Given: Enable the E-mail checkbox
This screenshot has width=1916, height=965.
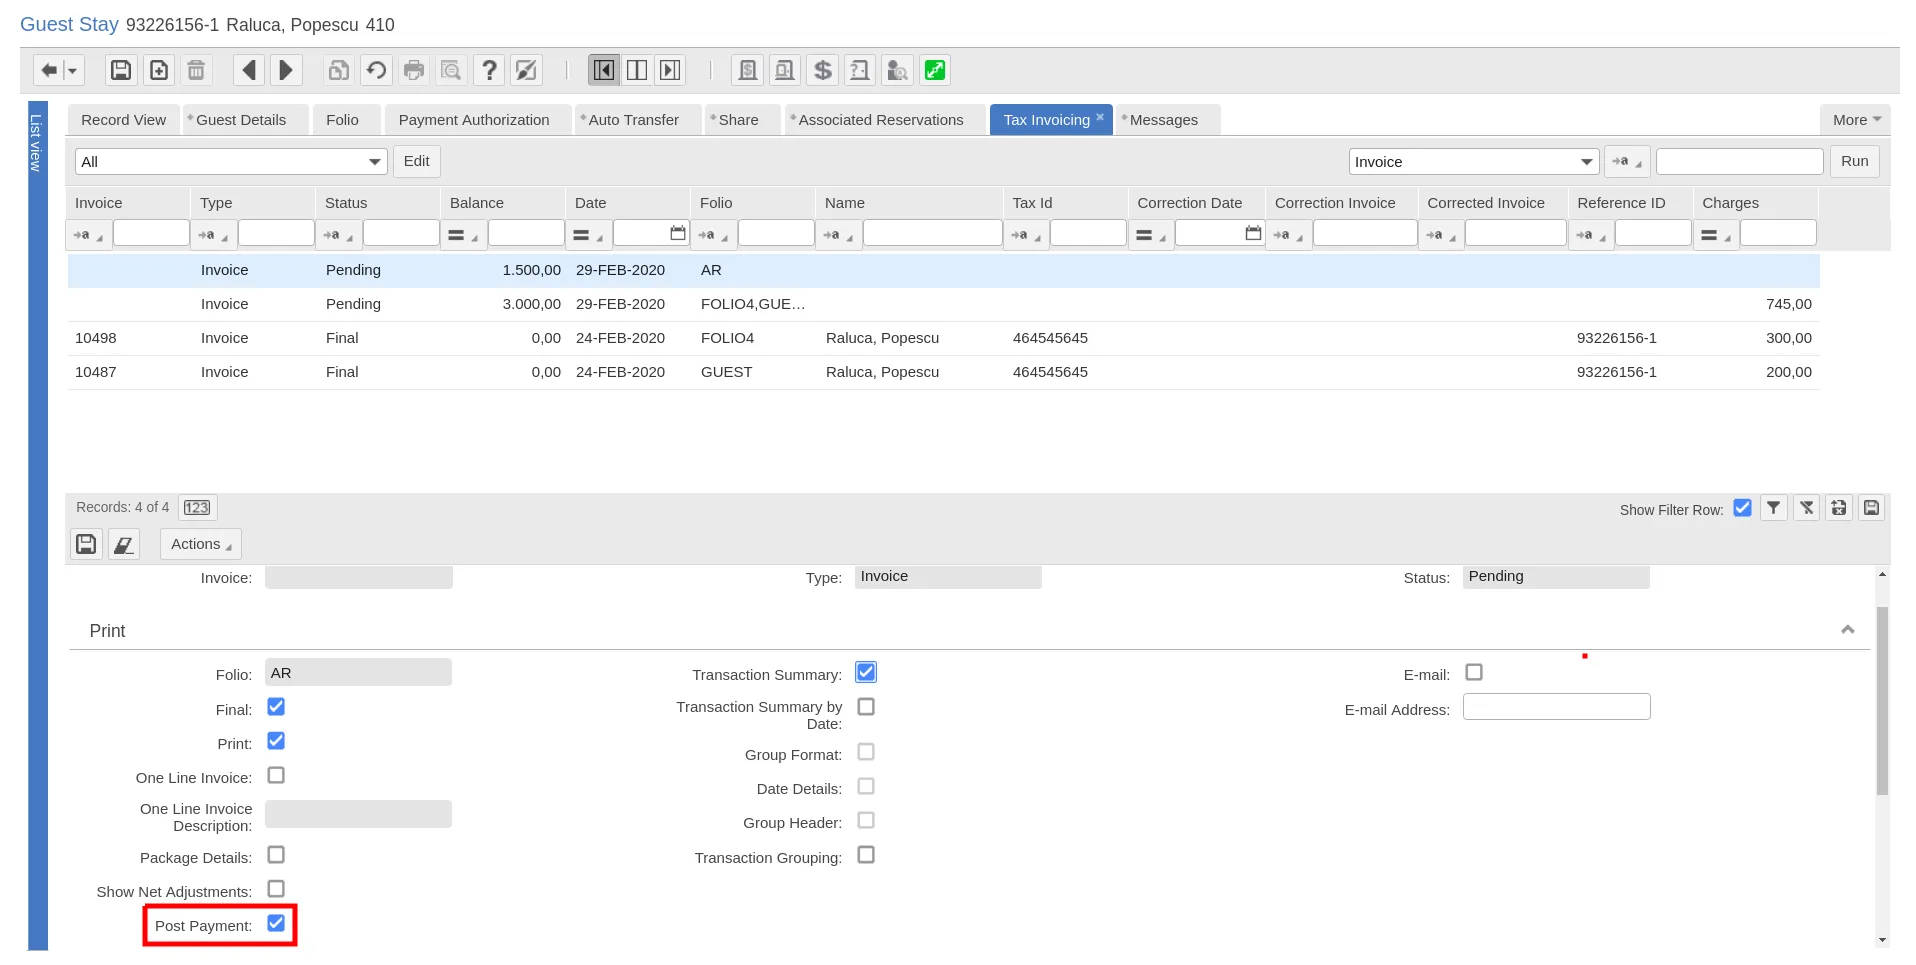Looking at the screenshot, I should tap(1474, 672).
